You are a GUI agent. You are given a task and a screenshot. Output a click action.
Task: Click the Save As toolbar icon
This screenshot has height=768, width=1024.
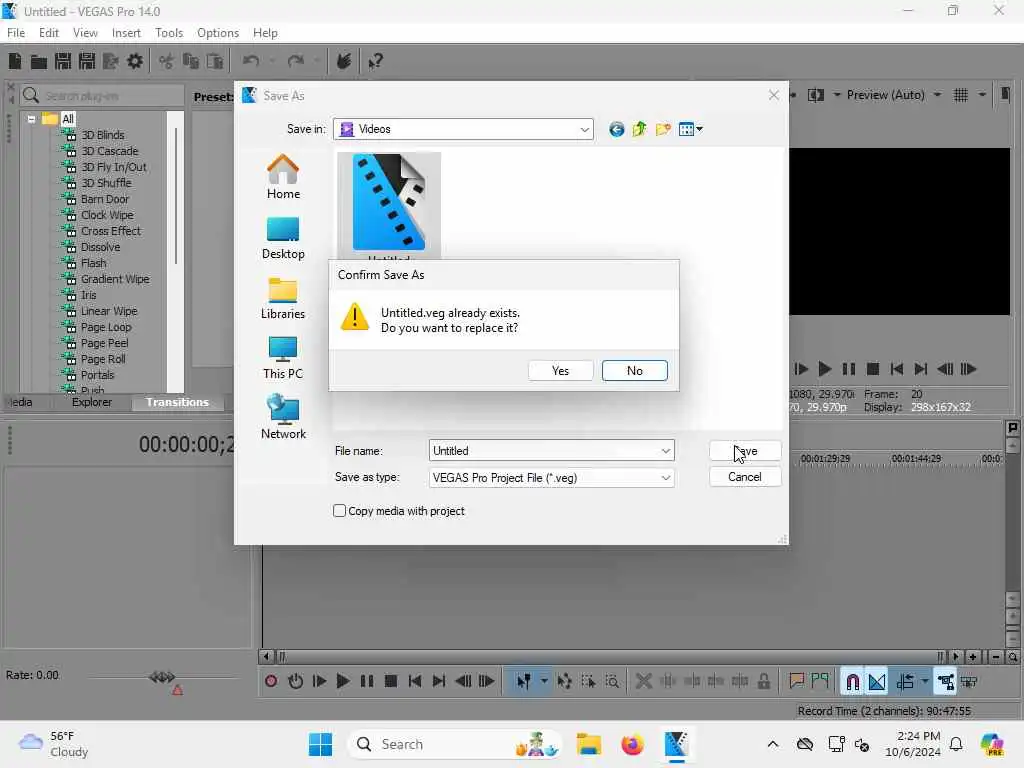[x=87, y=61]
